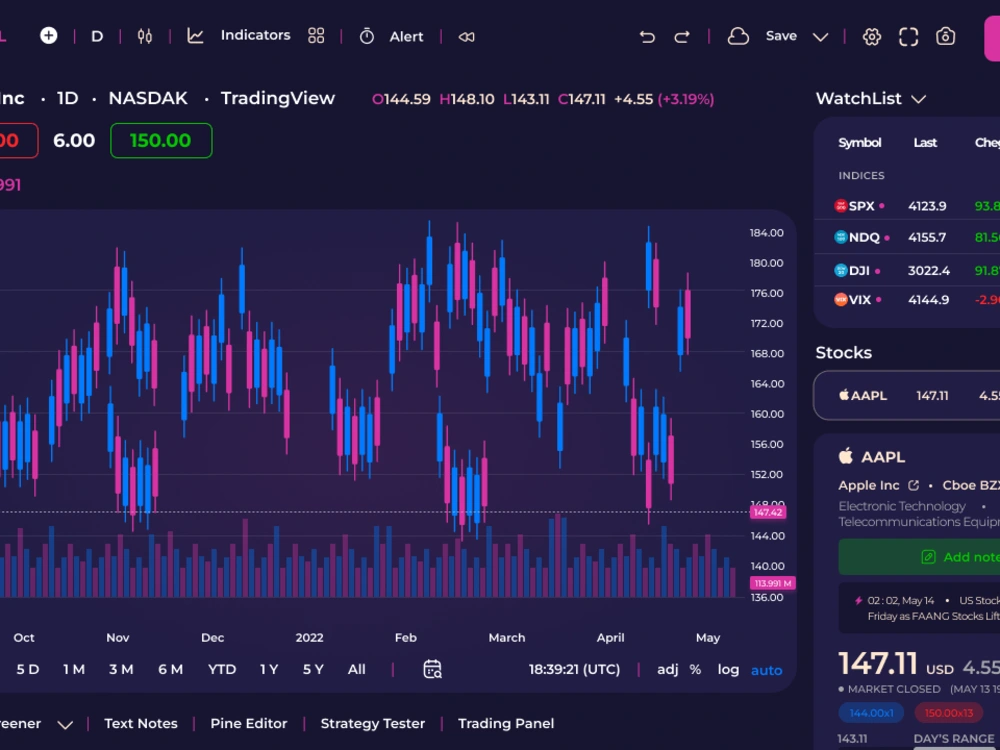
Task: Select the DJI watchlist row
Action: (907, 270)
